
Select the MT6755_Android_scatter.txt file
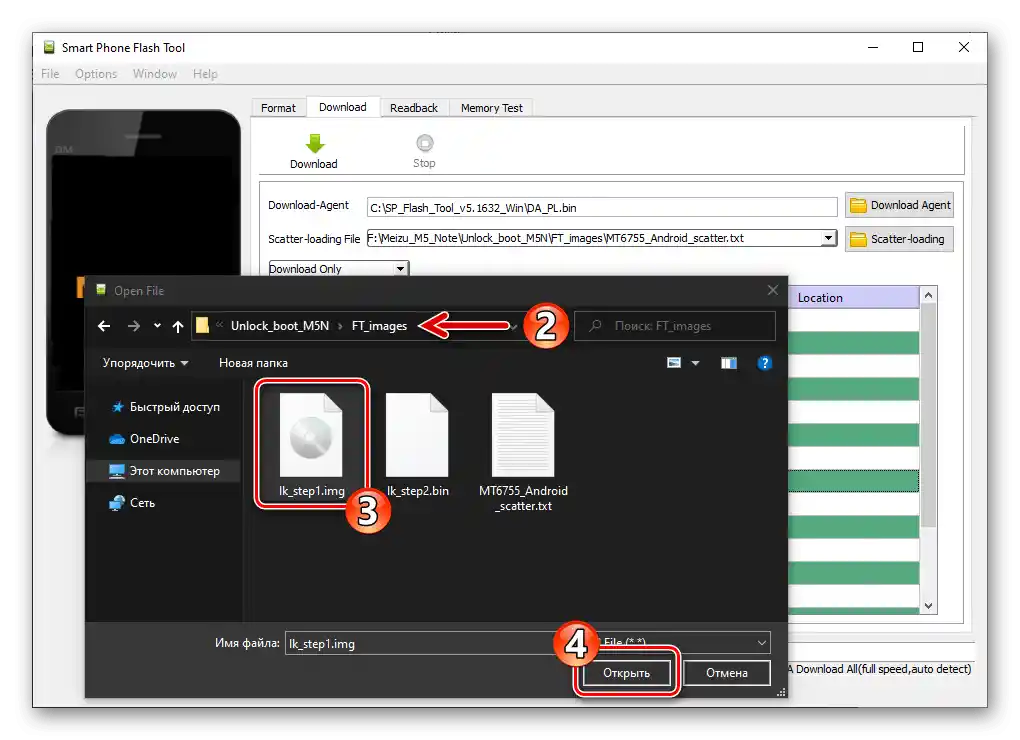pos(524,435)
